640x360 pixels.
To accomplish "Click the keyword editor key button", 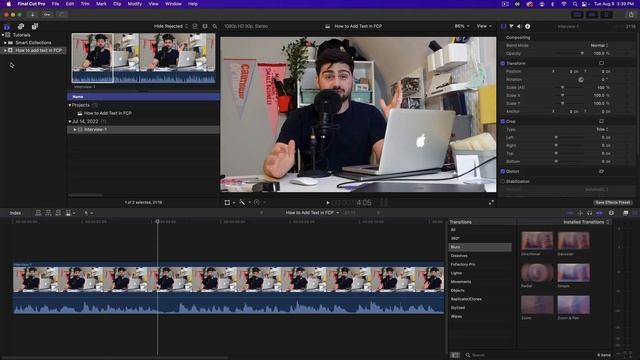I will point(47,14).
